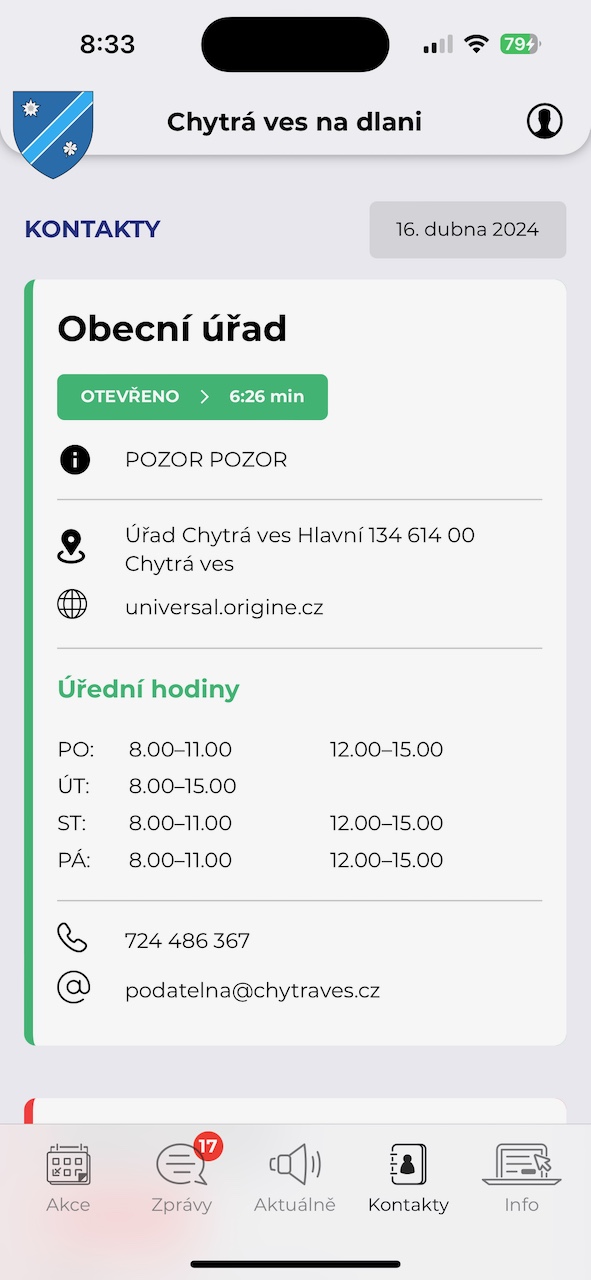Tap the map pin location icon
Screen dimensions: 591x1280
click(x=72, y=548)
